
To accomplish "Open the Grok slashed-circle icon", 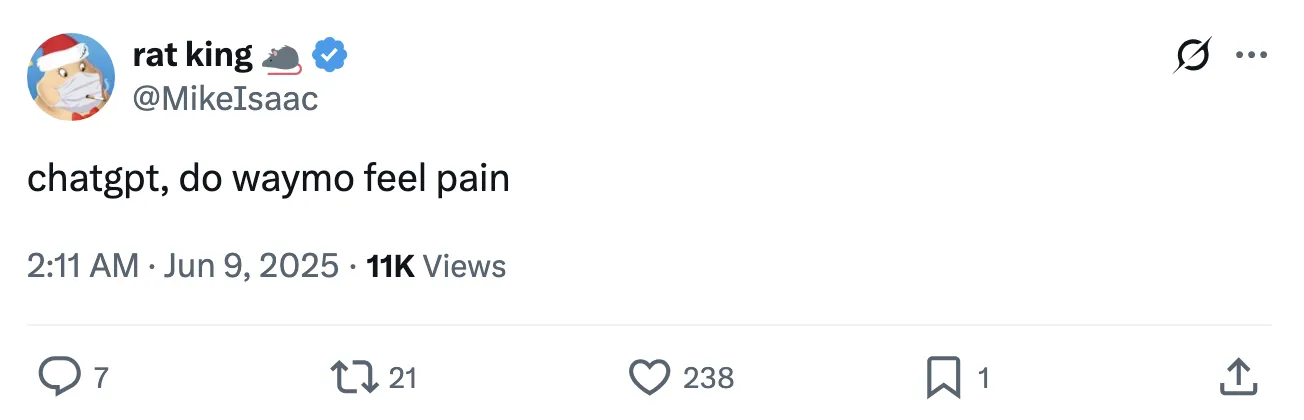I will (1191, 54).
